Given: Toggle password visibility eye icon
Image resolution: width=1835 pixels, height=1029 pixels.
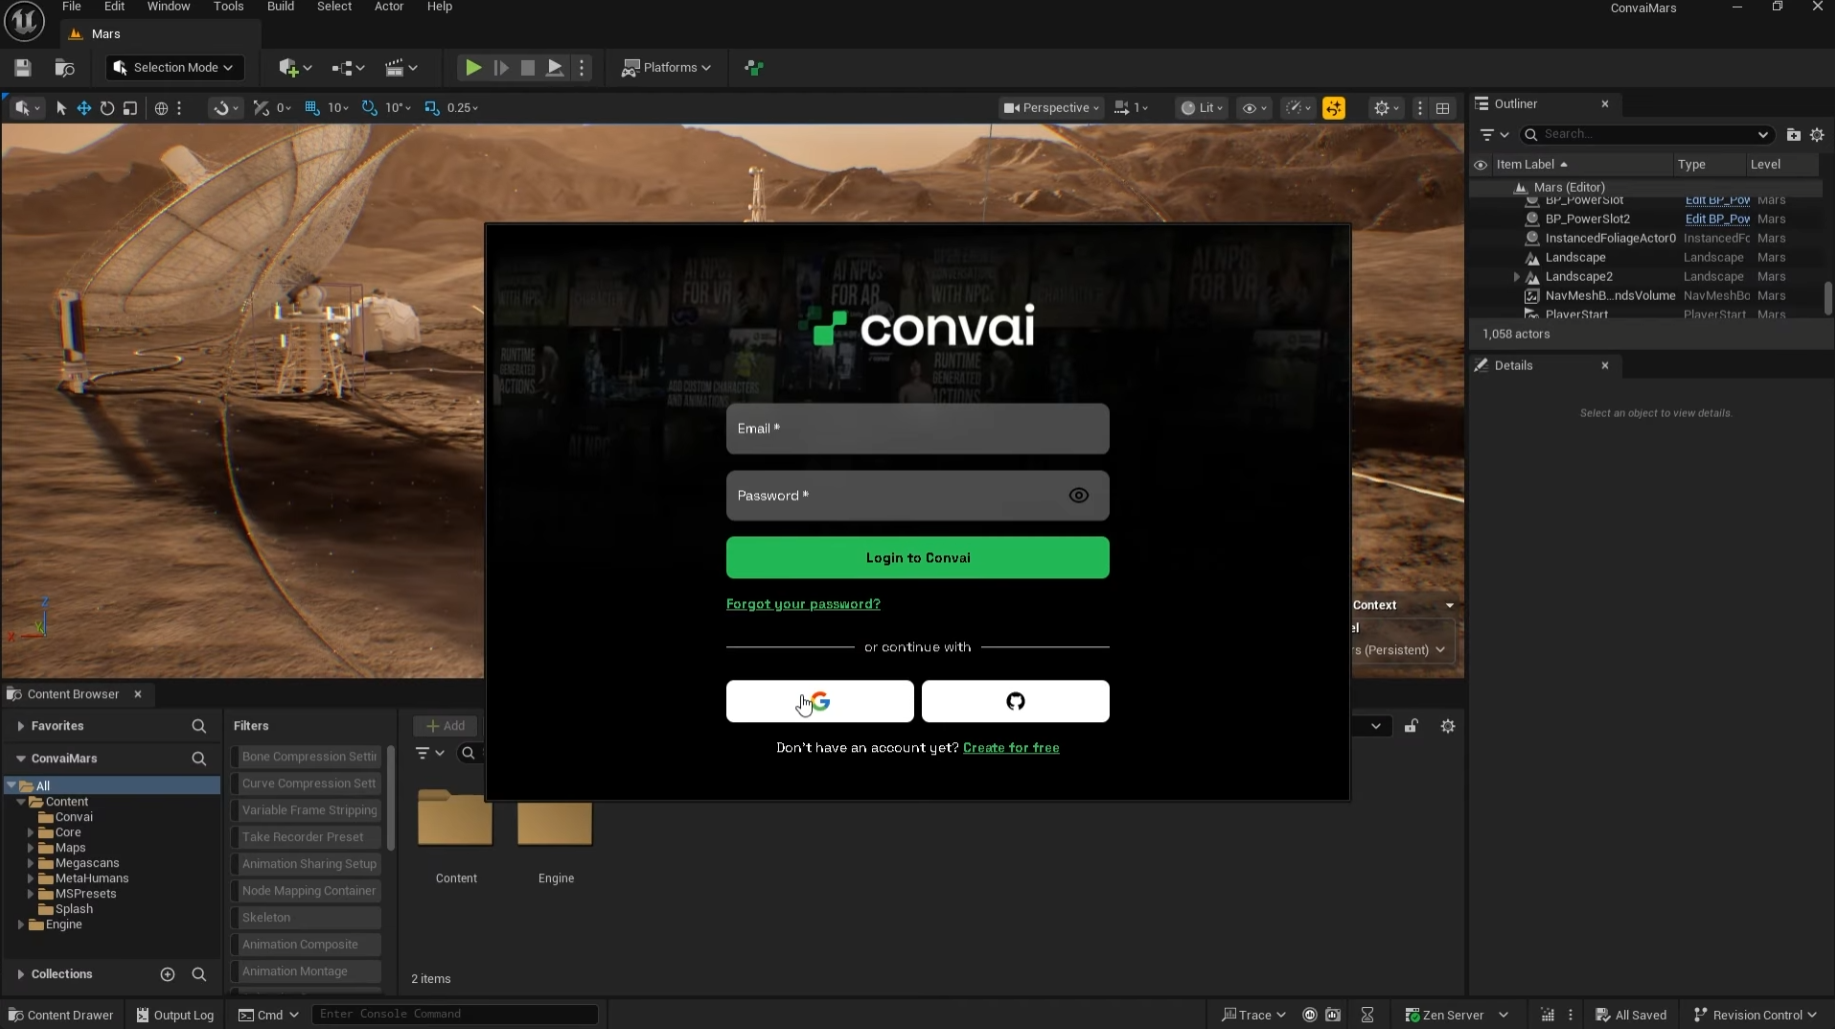Looking at the screenshot, I should (1078, 495).
